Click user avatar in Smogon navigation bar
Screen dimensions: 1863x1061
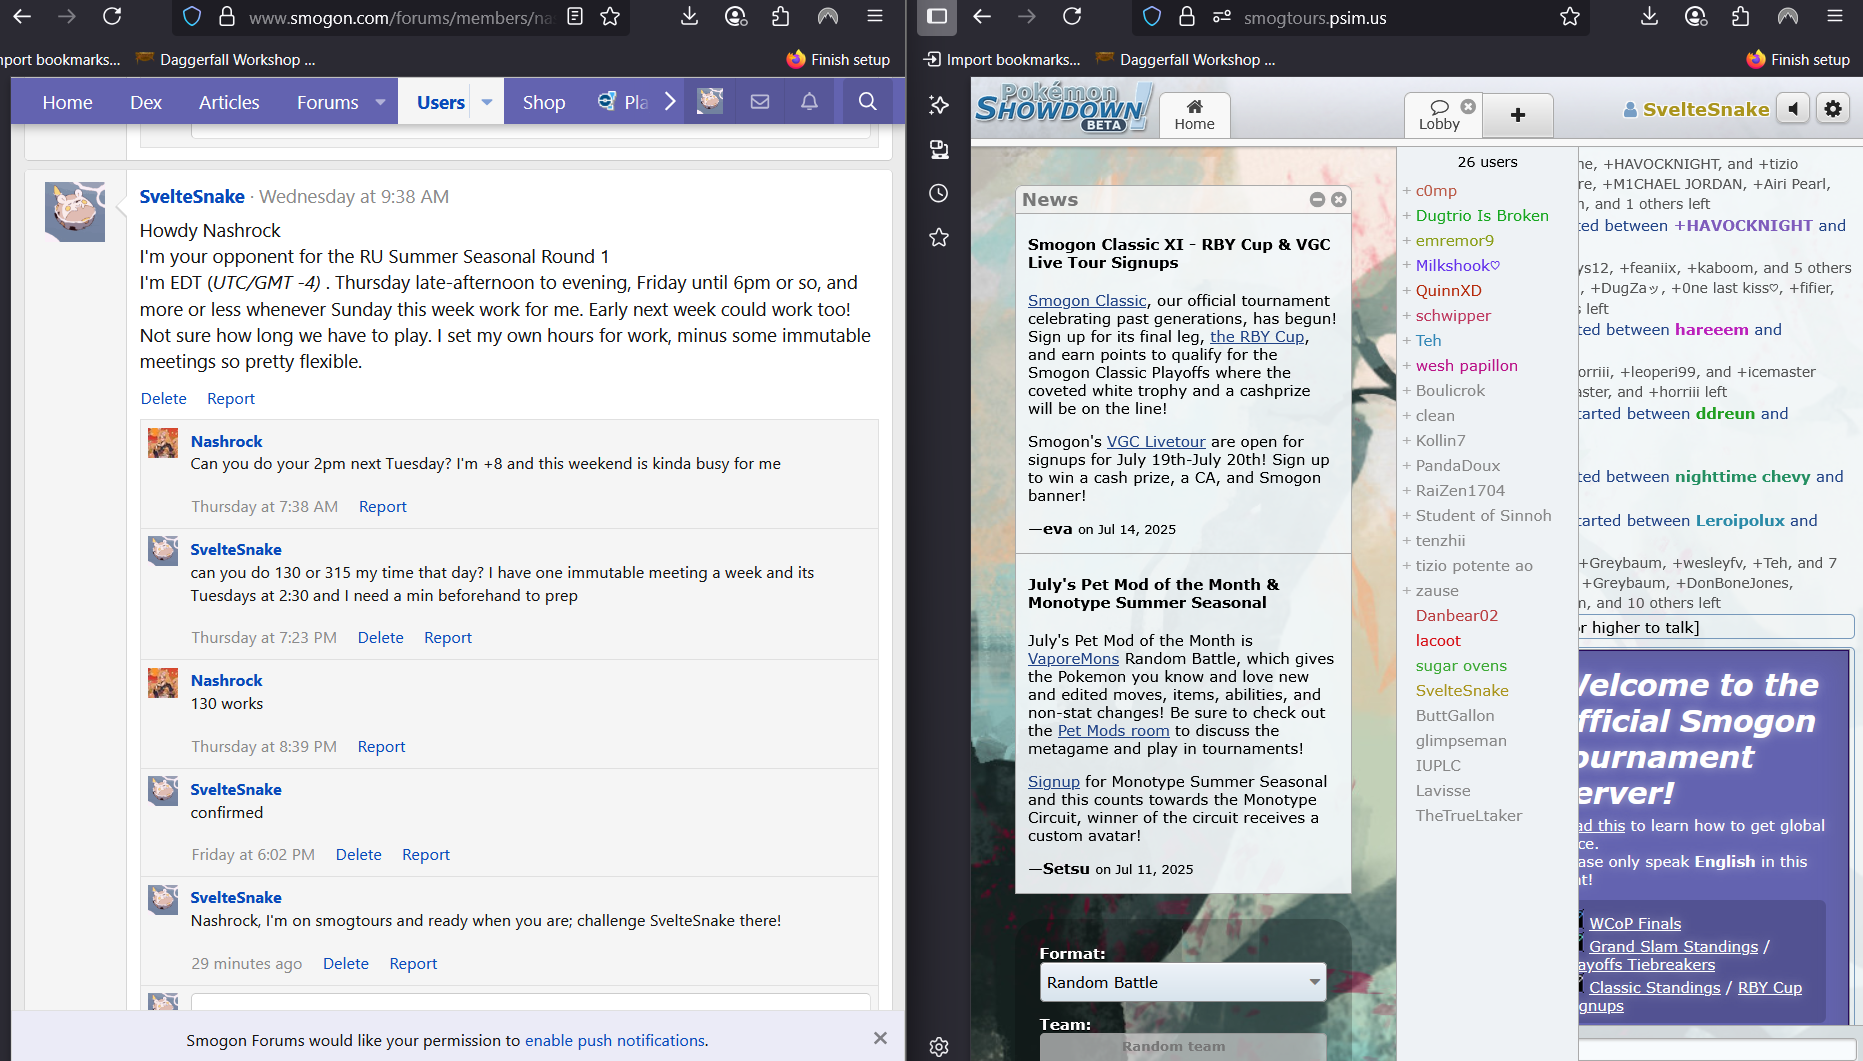click(x=710, y=101)
